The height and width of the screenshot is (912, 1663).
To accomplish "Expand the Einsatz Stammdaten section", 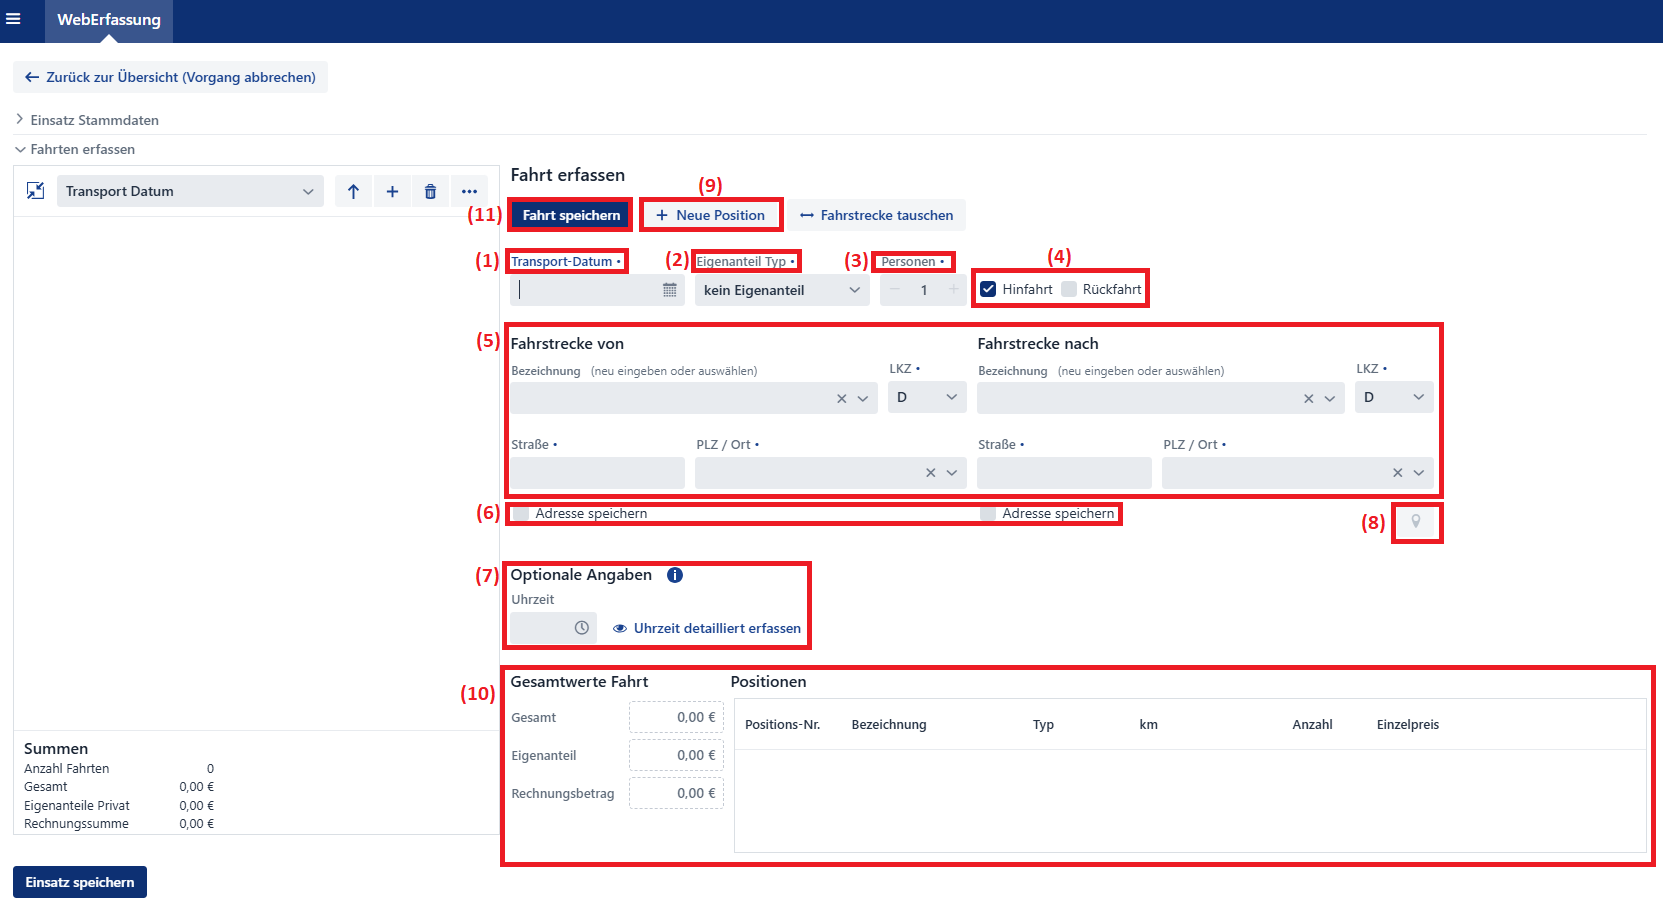I will pyautogui.click(x=94, y=120).
